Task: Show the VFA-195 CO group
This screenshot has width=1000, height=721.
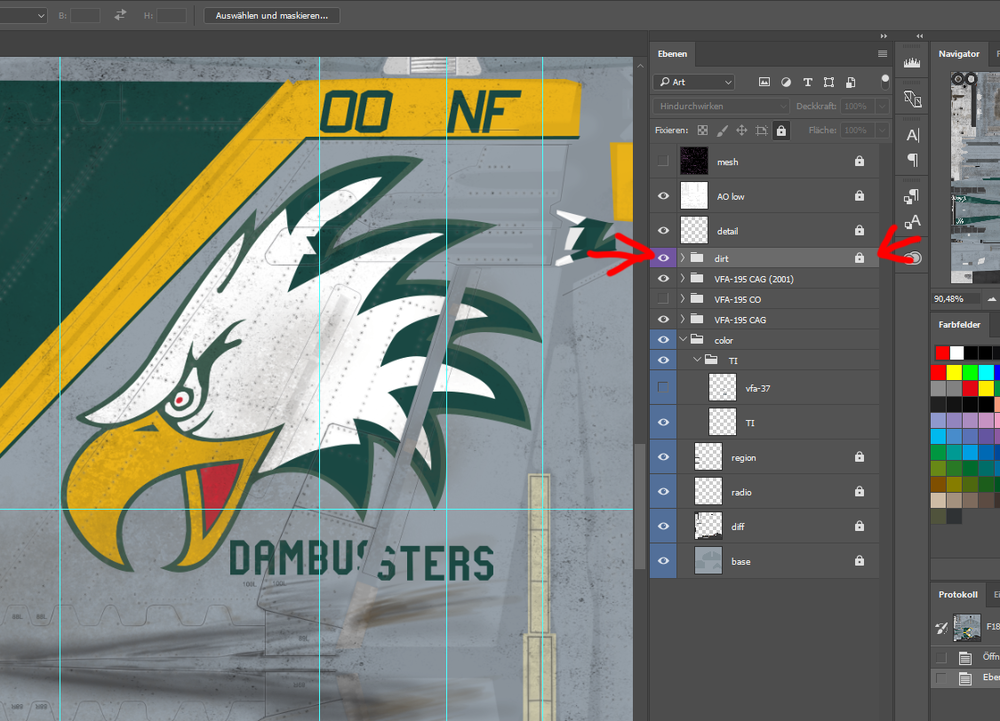Action: pos(663,299)
